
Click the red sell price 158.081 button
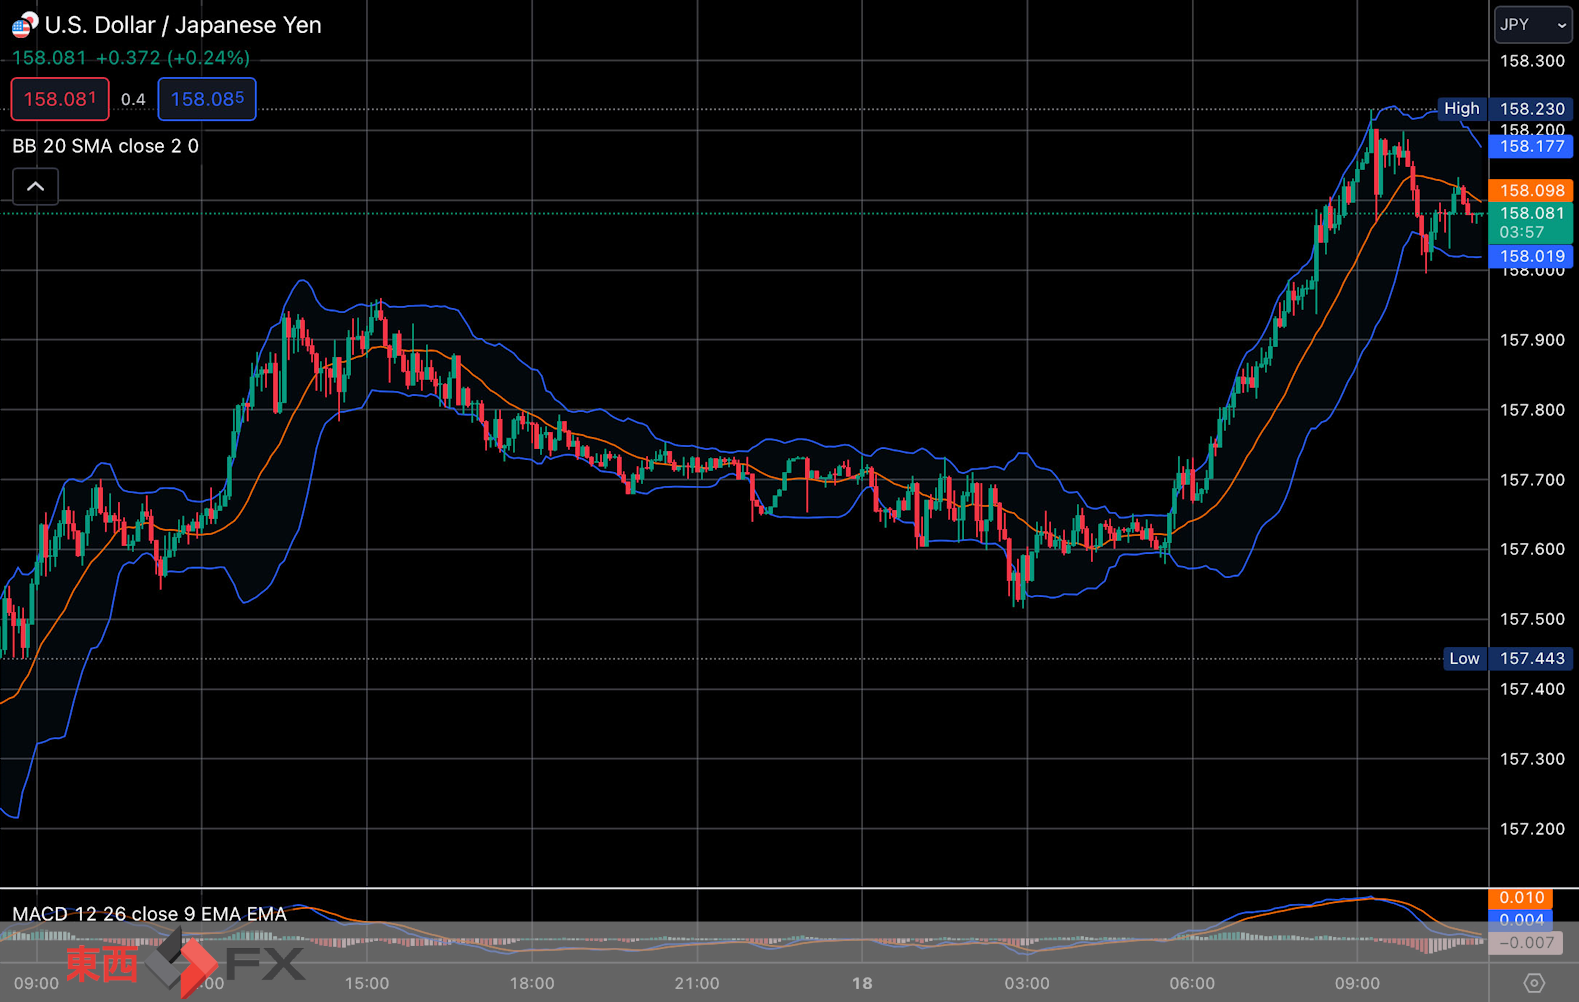coord(60,99)
